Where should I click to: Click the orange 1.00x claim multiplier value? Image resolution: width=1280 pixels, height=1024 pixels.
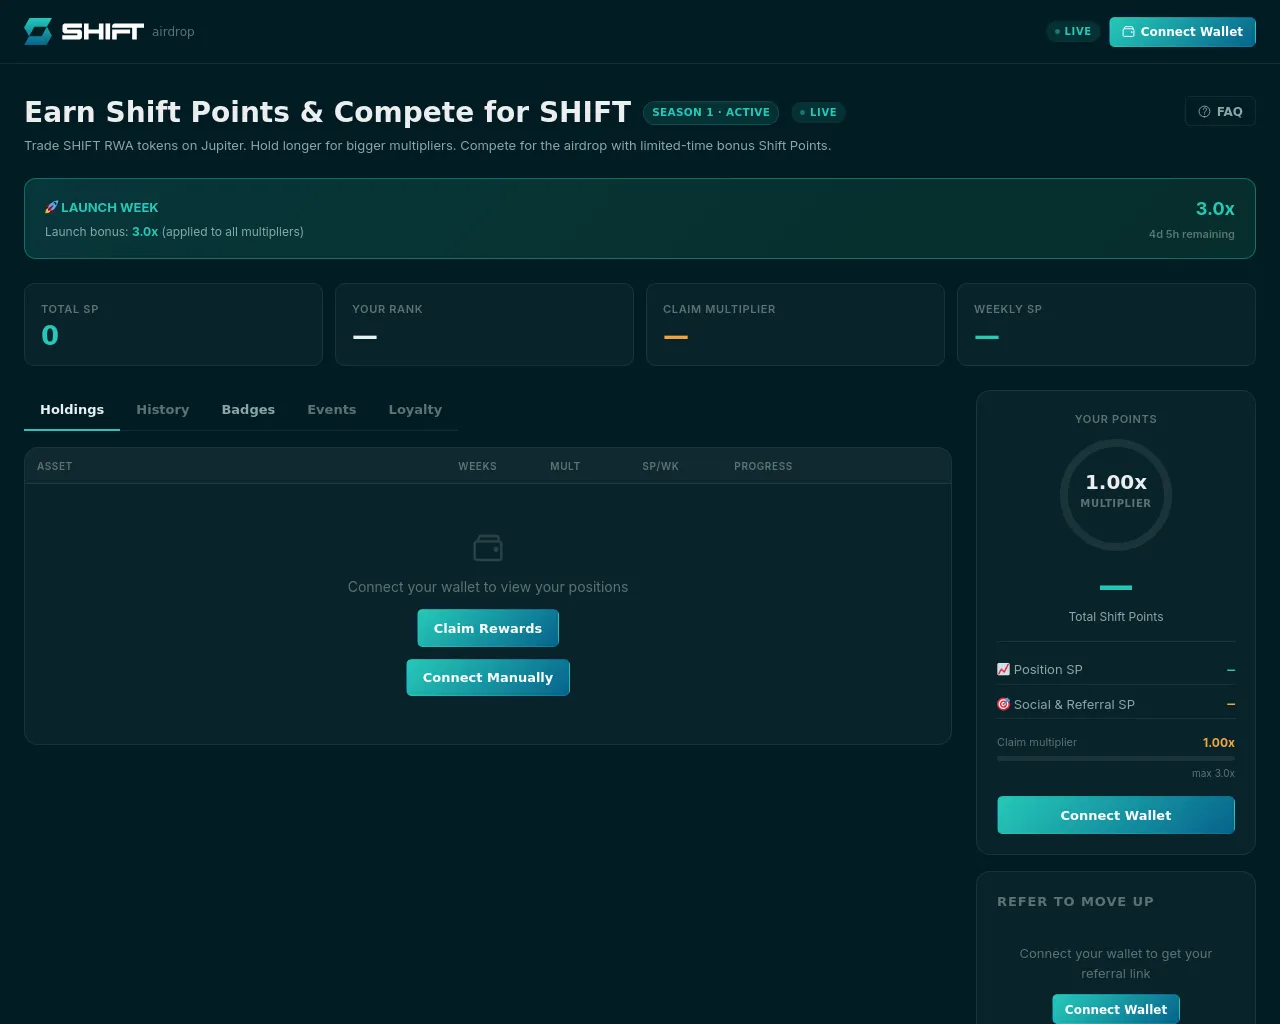[x=1219, y=742]
